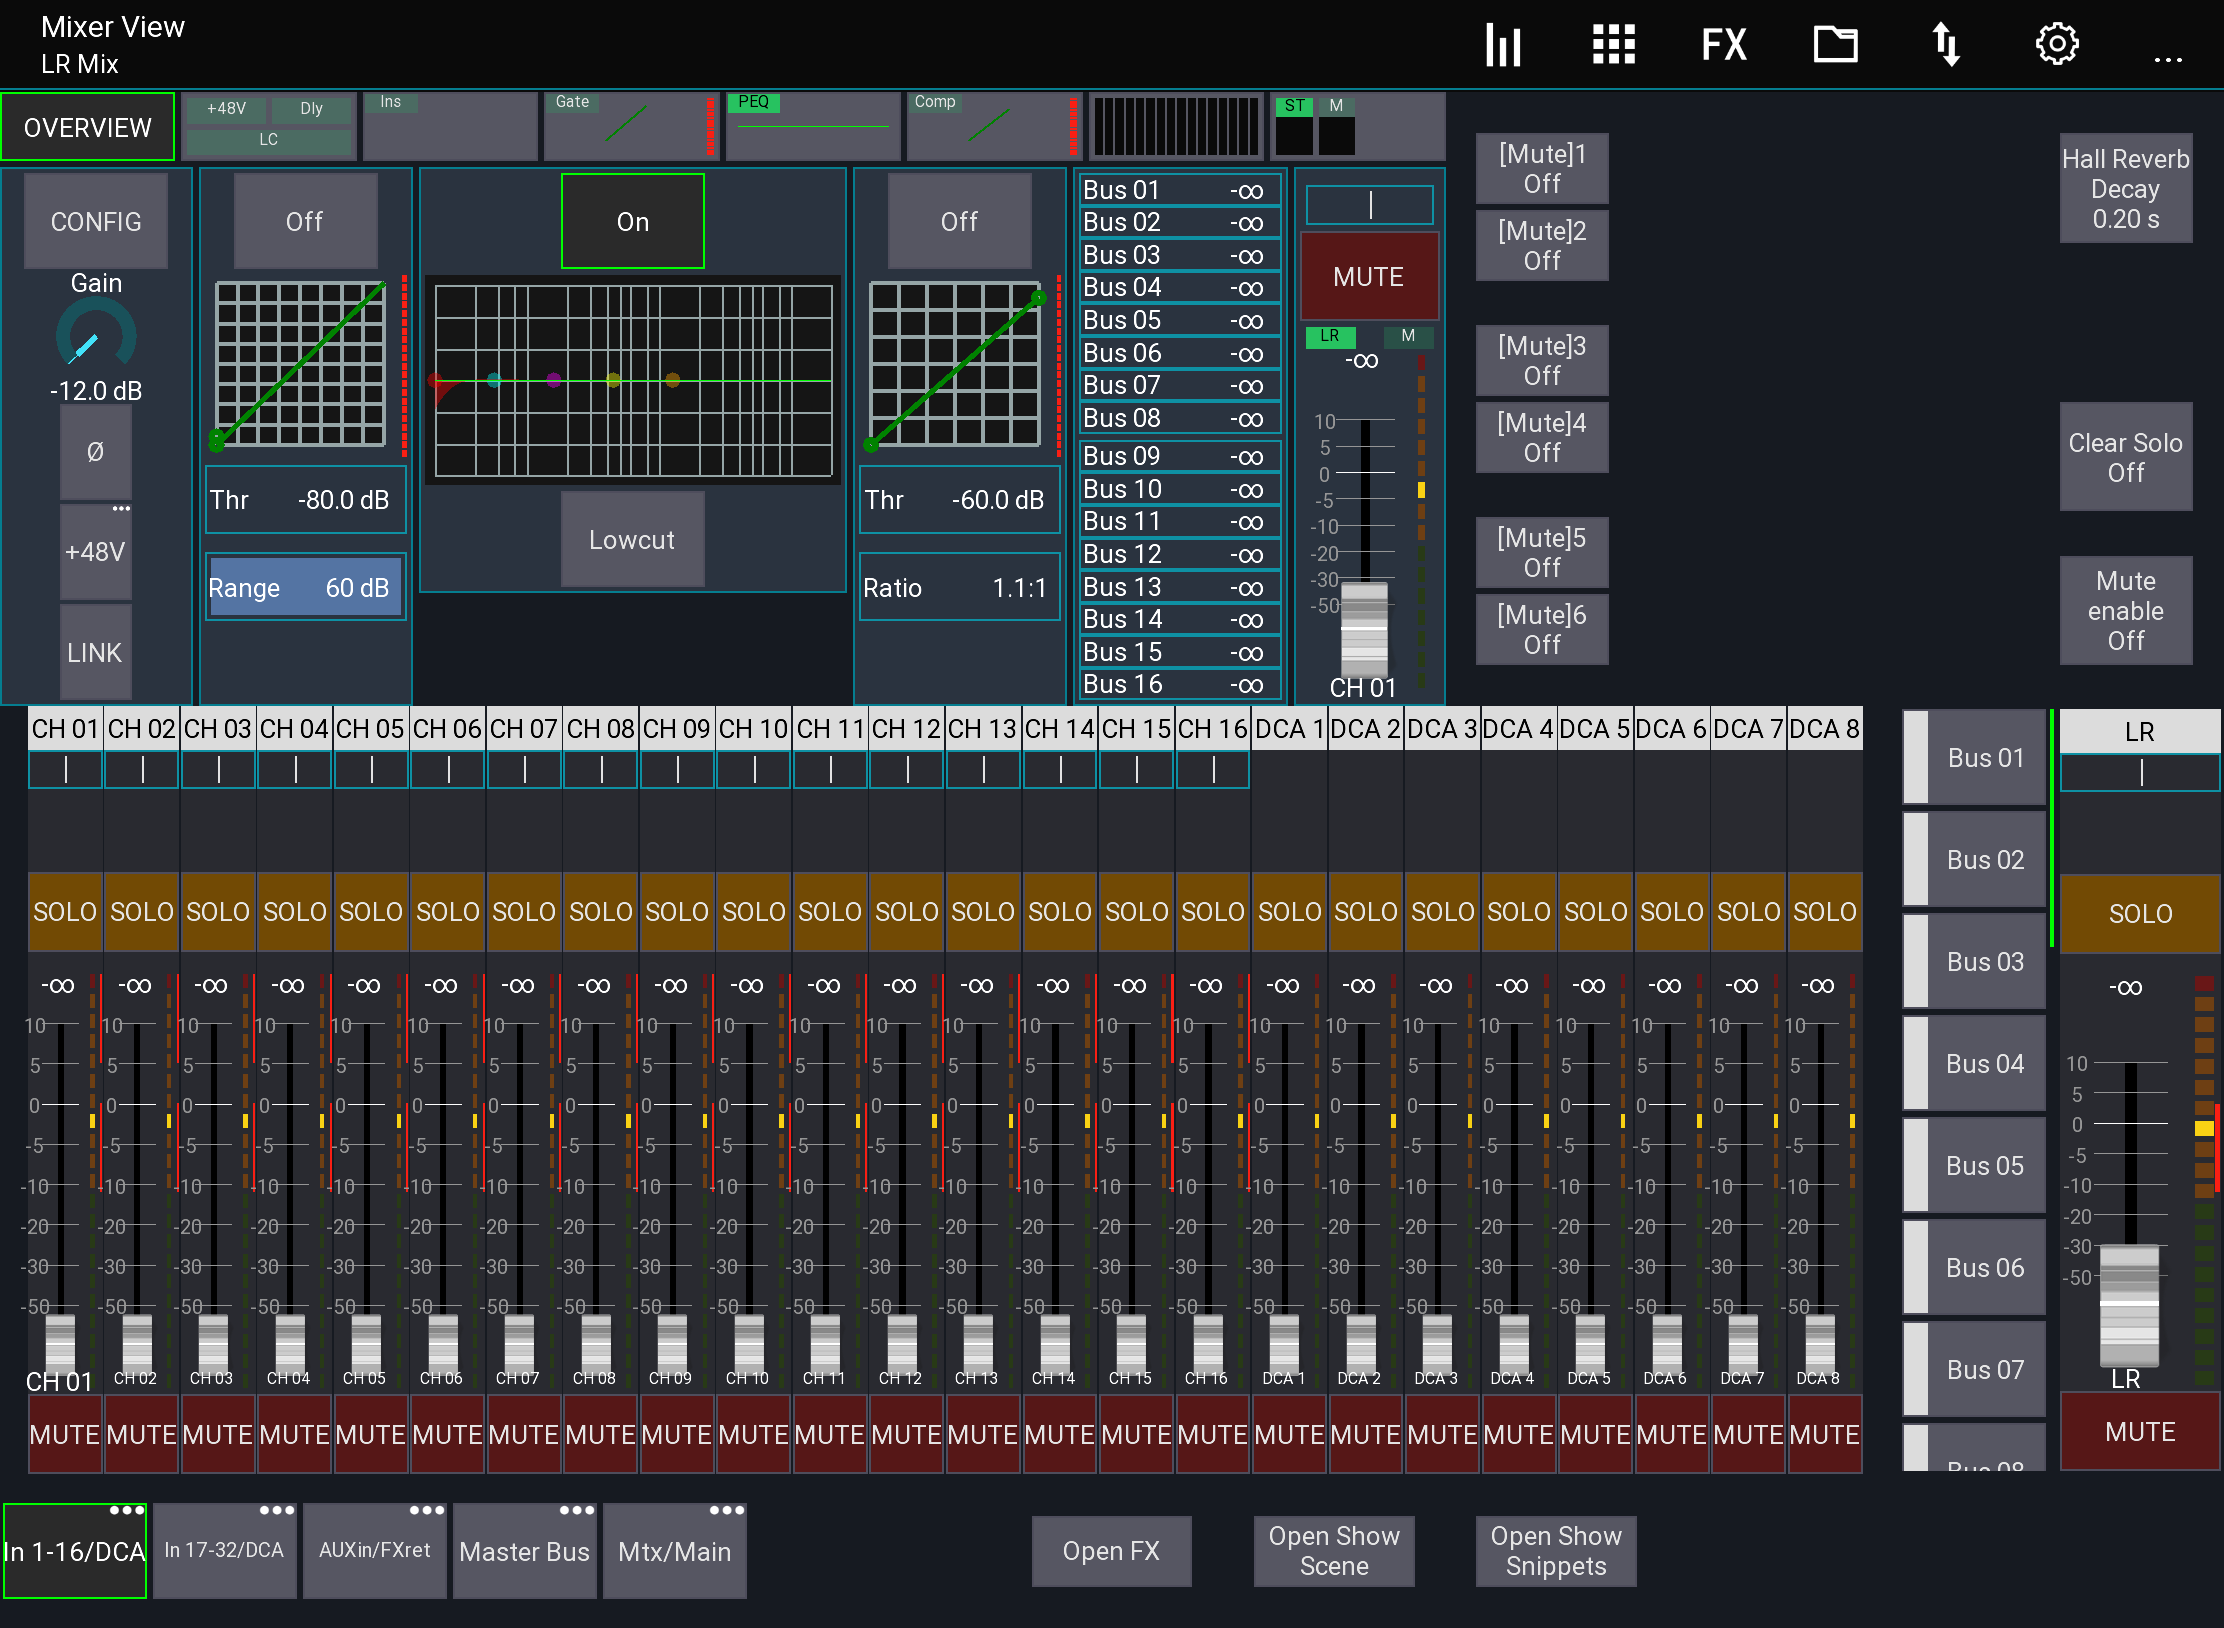The image size is (2224, 1628).
Task: Click the channel name field above MUTE
Action: (x=1368, y=205)
